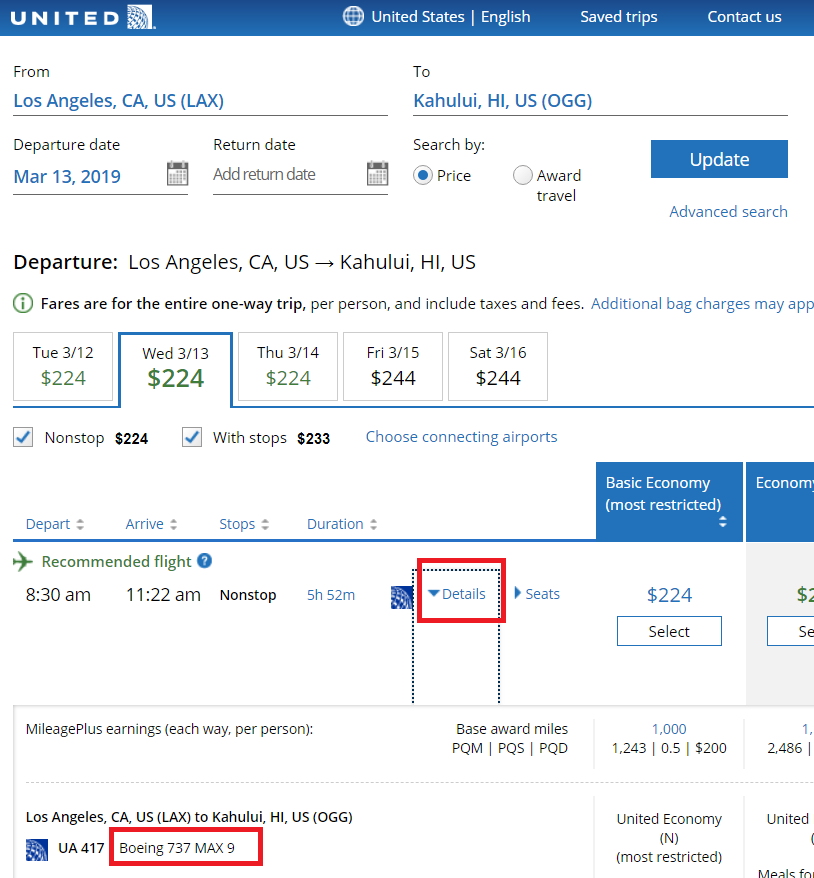
Task: Click the UA 417 flight number
Action: (81, 848)
